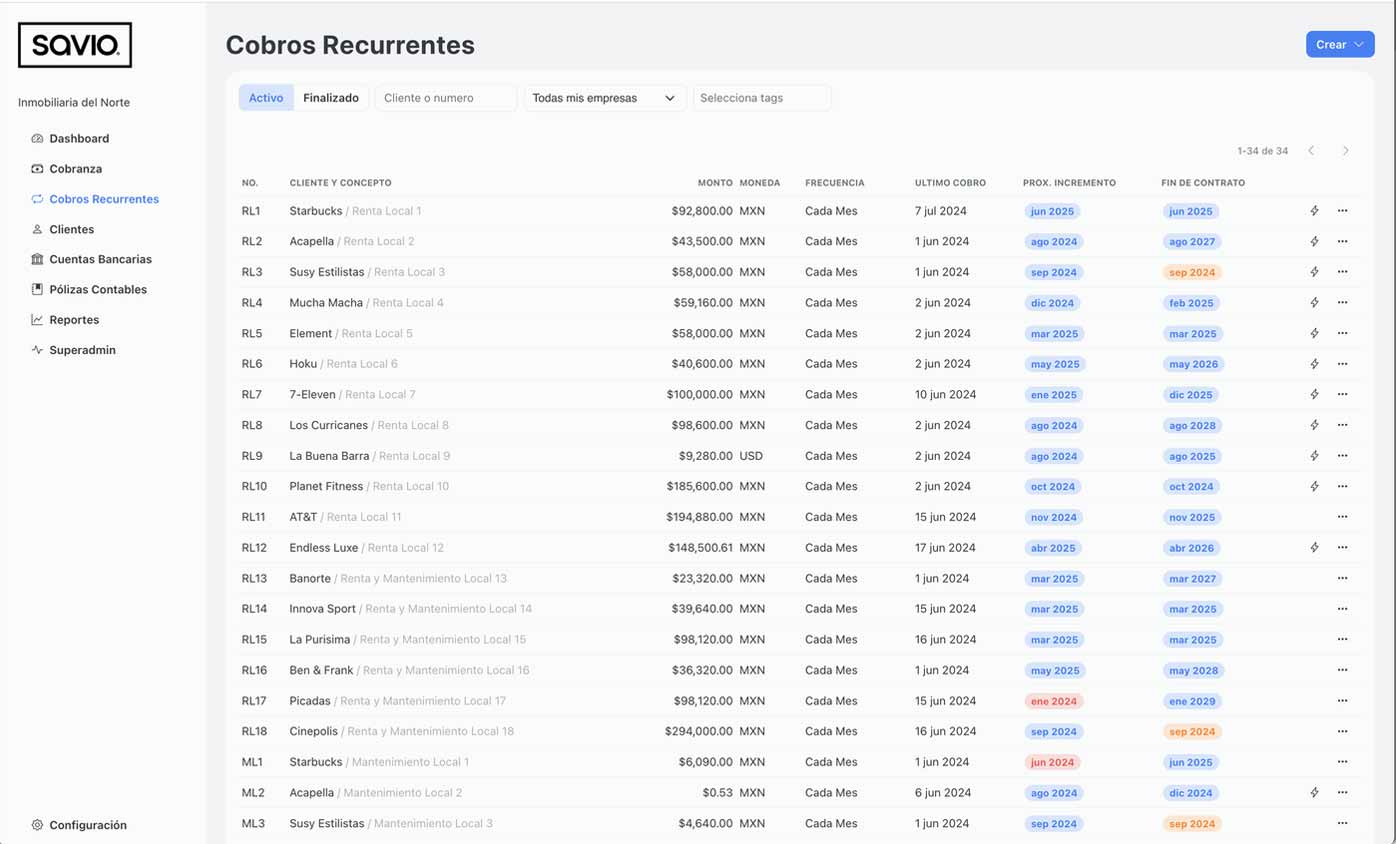Click the MONTO column header
This screenshot has width=1396, height=844.
[x=715, y=183]
